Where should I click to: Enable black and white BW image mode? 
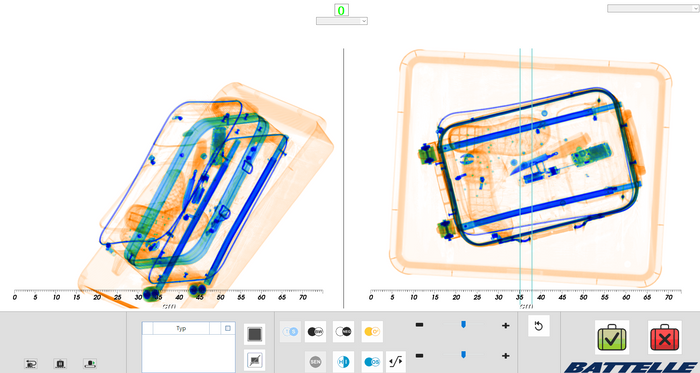315,332
